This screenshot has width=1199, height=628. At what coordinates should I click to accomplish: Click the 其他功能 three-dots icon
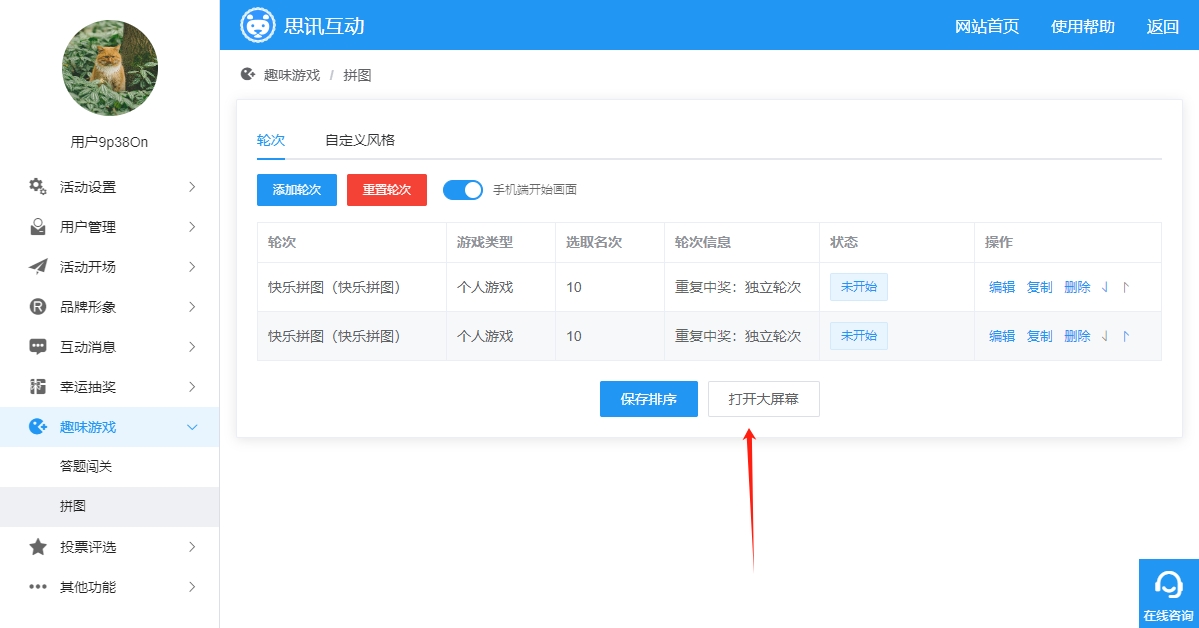click(x=37, y=587)
